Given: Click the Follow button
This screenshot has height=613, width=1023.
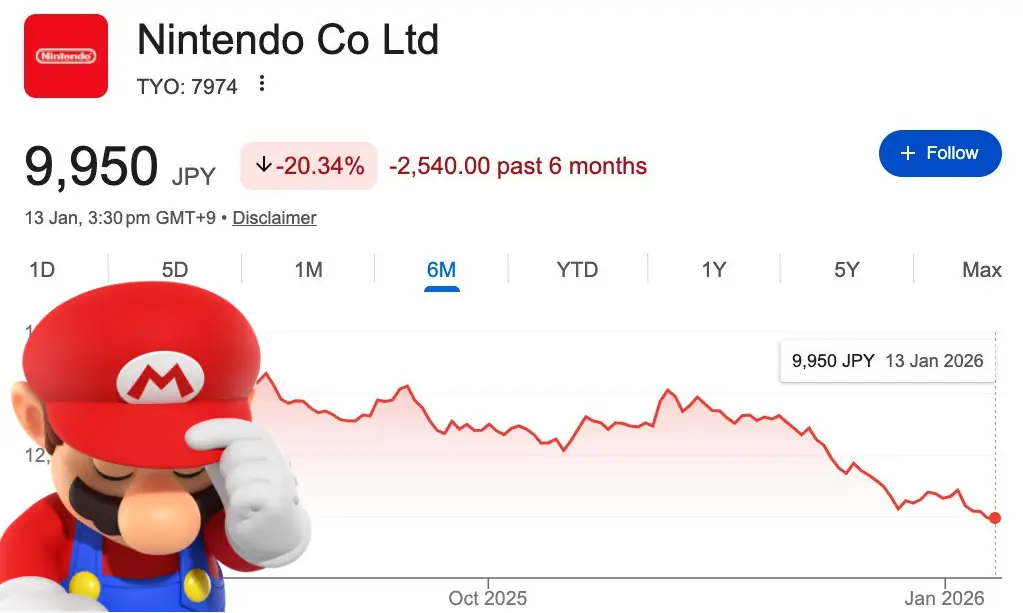Looking at the screenshot, I should click(940, 153).
